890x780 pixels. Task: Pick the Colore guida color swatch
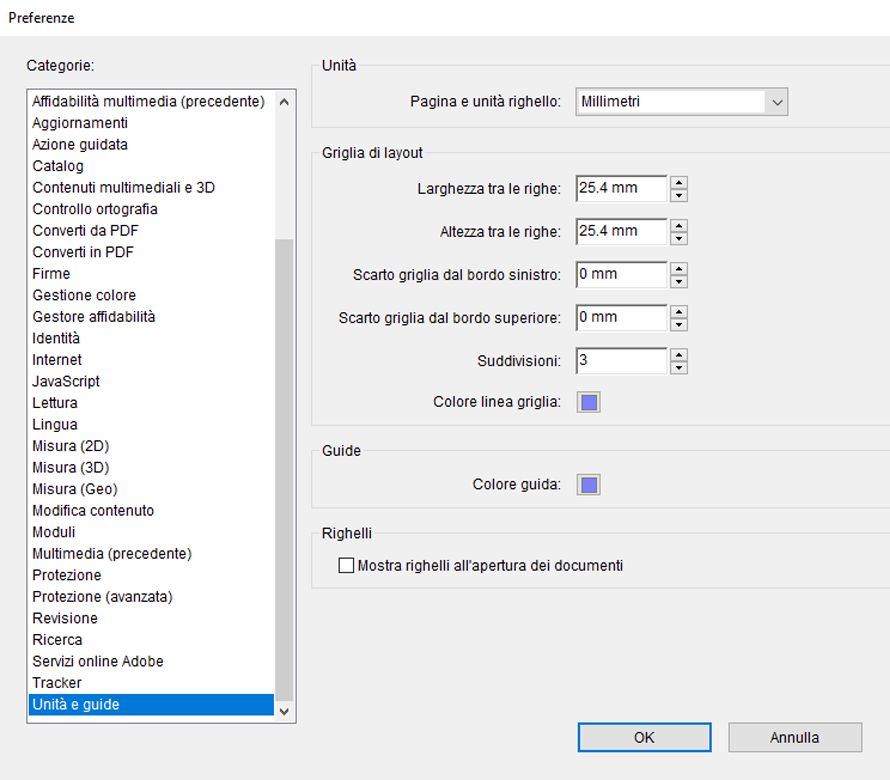coord(589,485)
